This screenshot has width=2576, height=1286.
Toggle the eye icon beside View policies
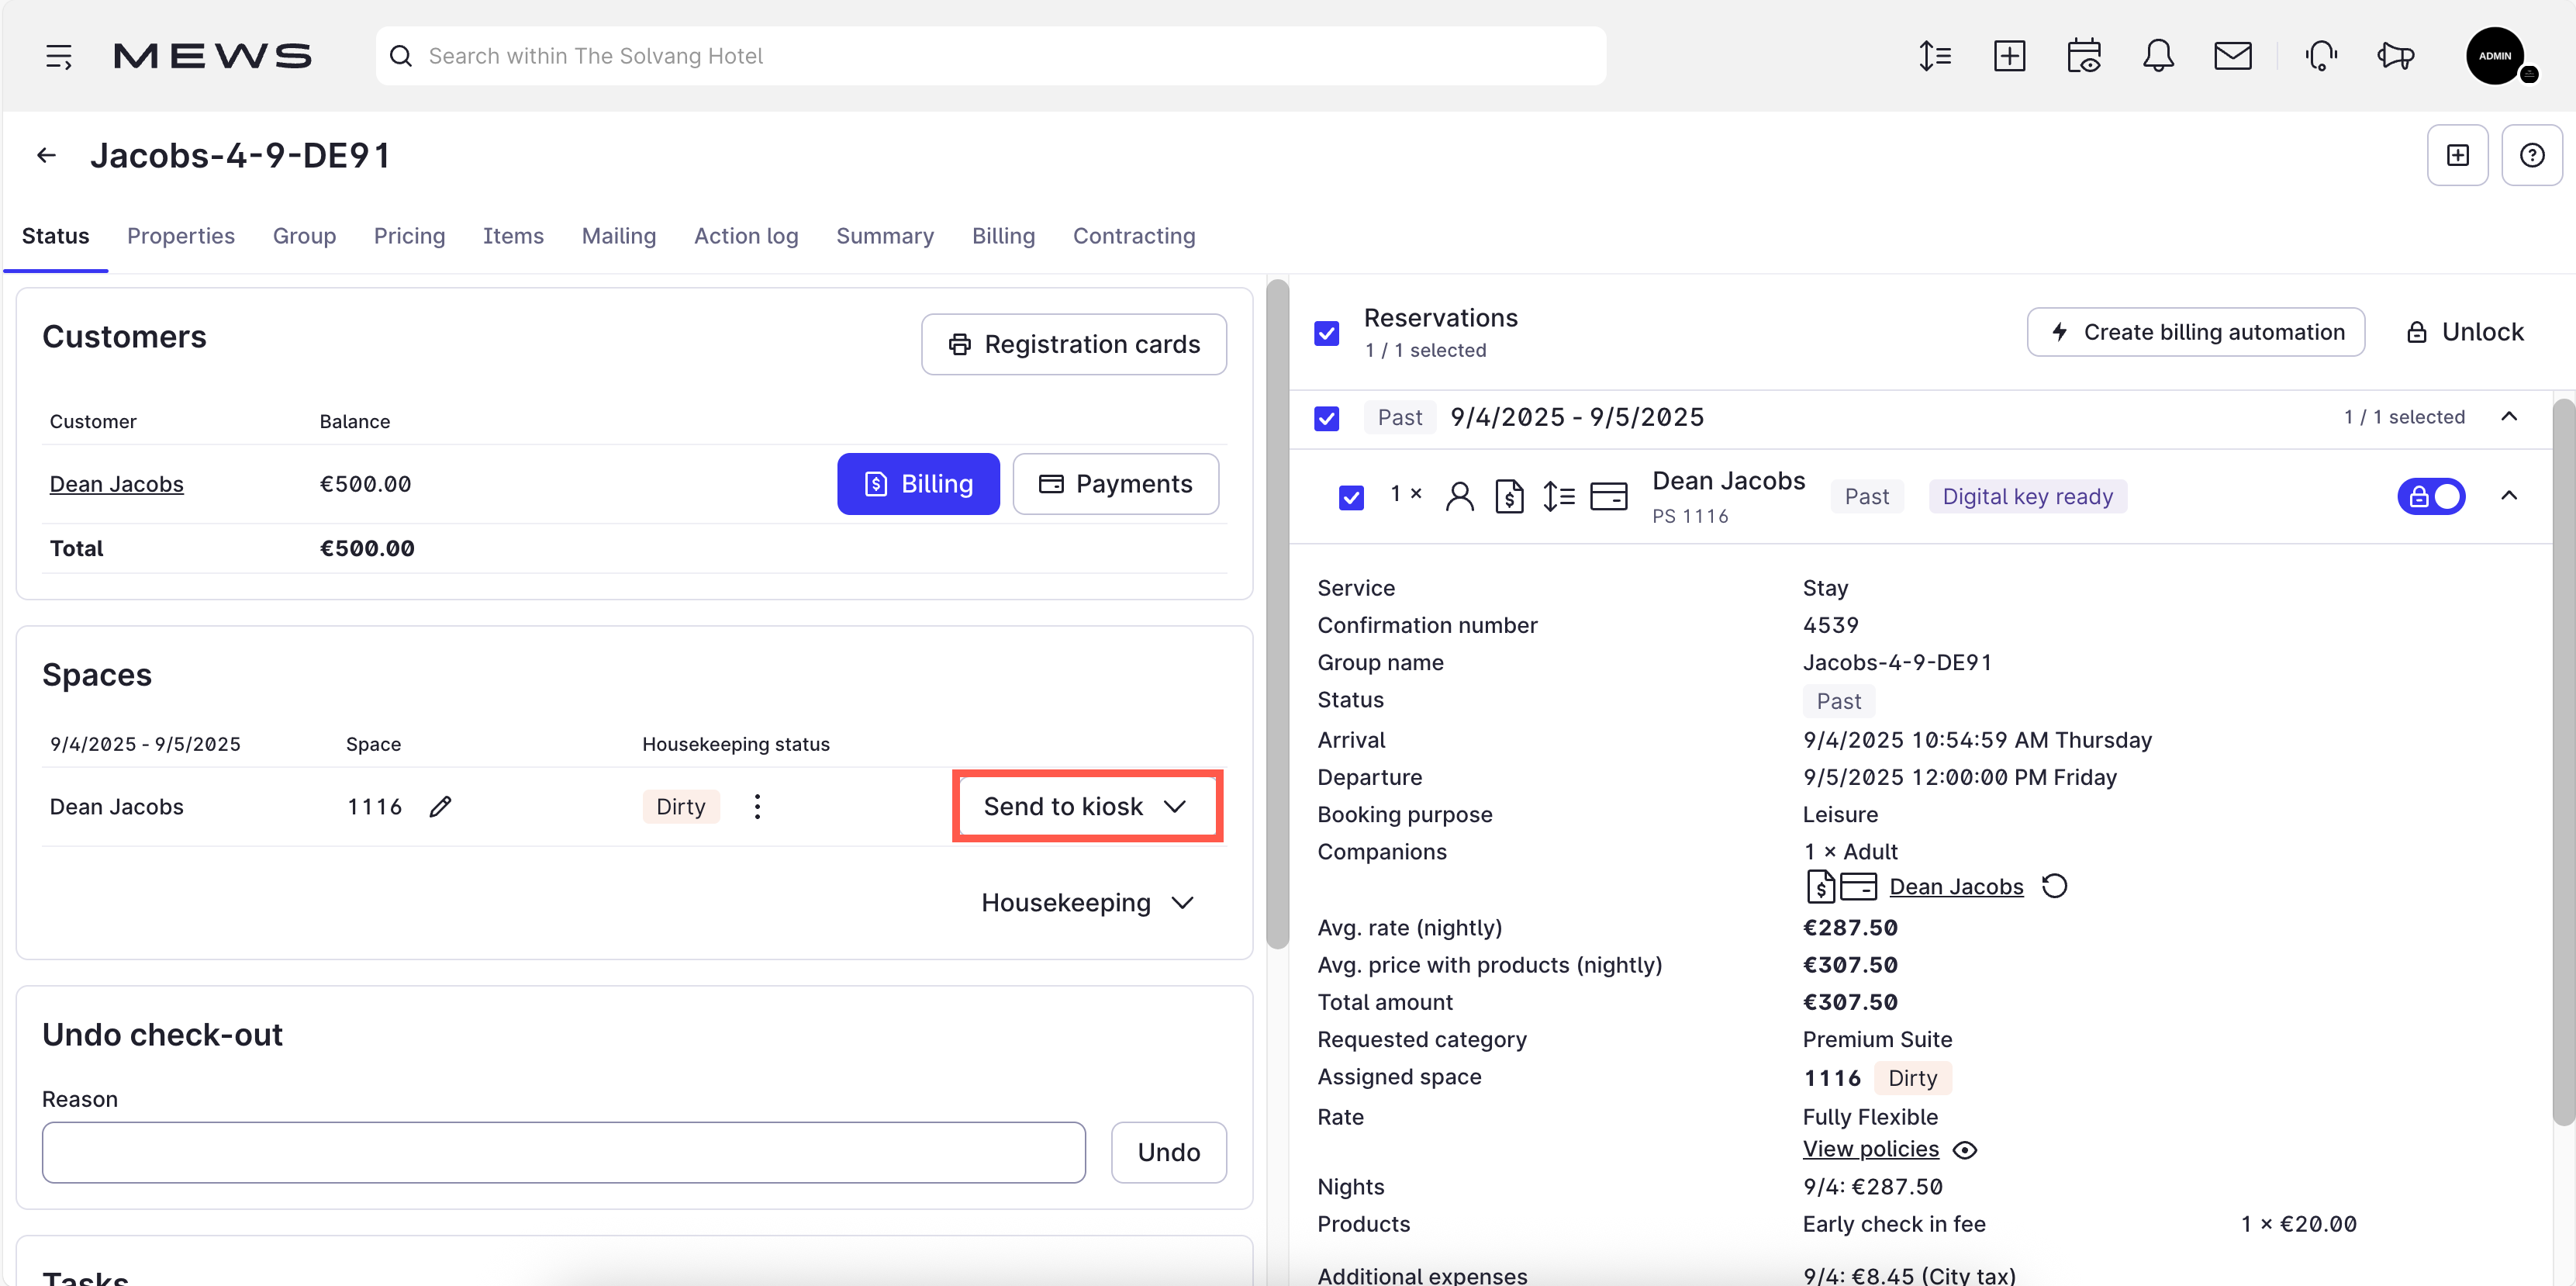[1964, 1150]
